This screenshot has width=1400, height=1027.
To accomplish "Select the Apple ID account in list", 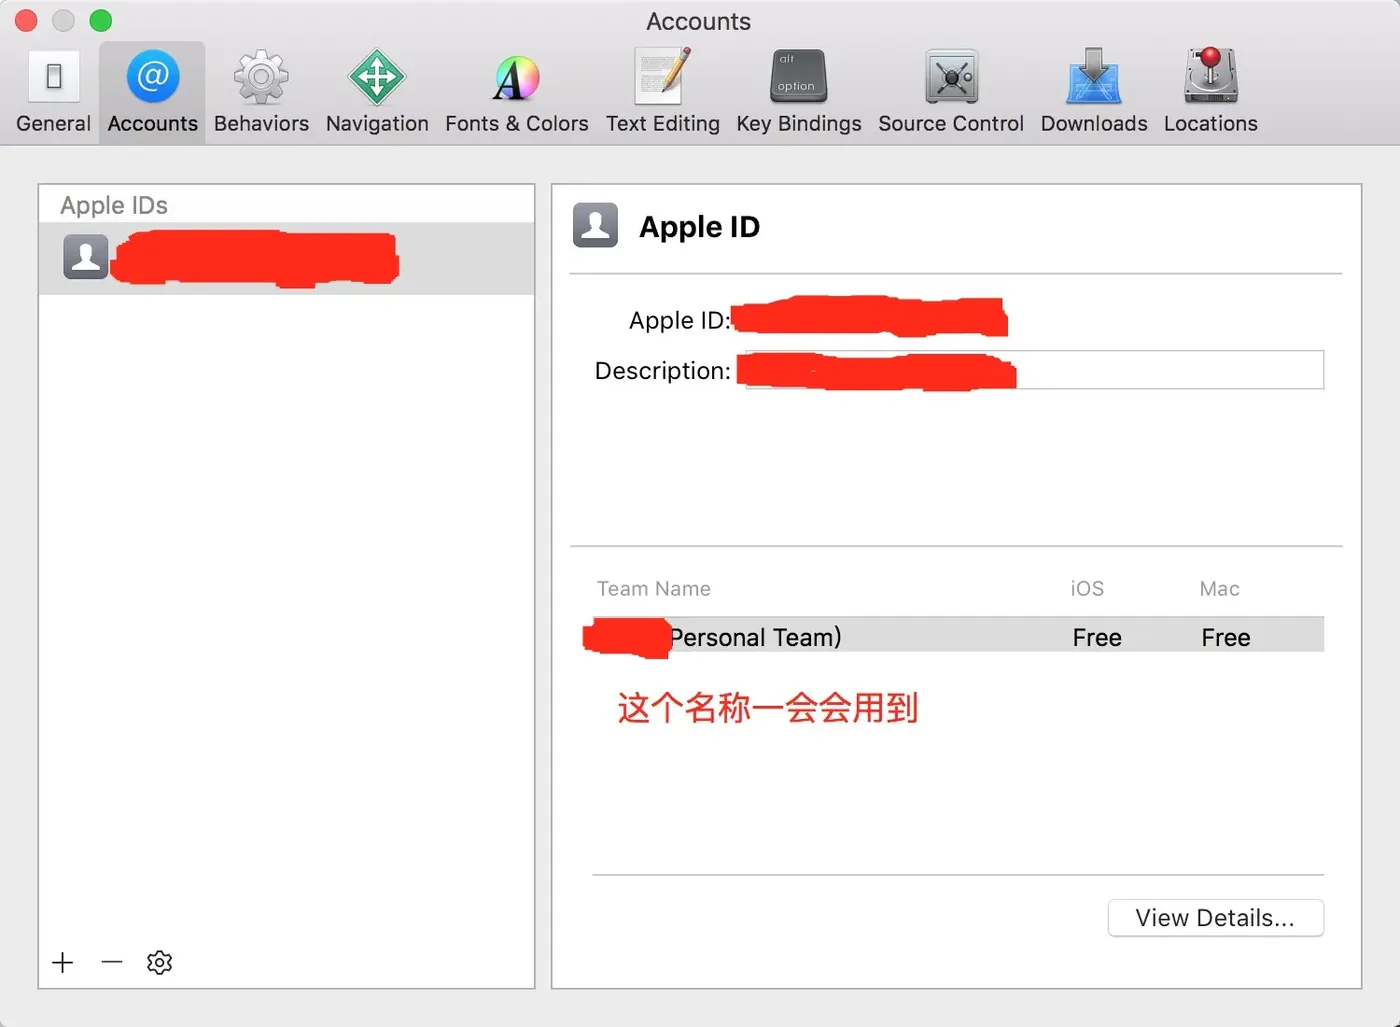I will [286, 258].
